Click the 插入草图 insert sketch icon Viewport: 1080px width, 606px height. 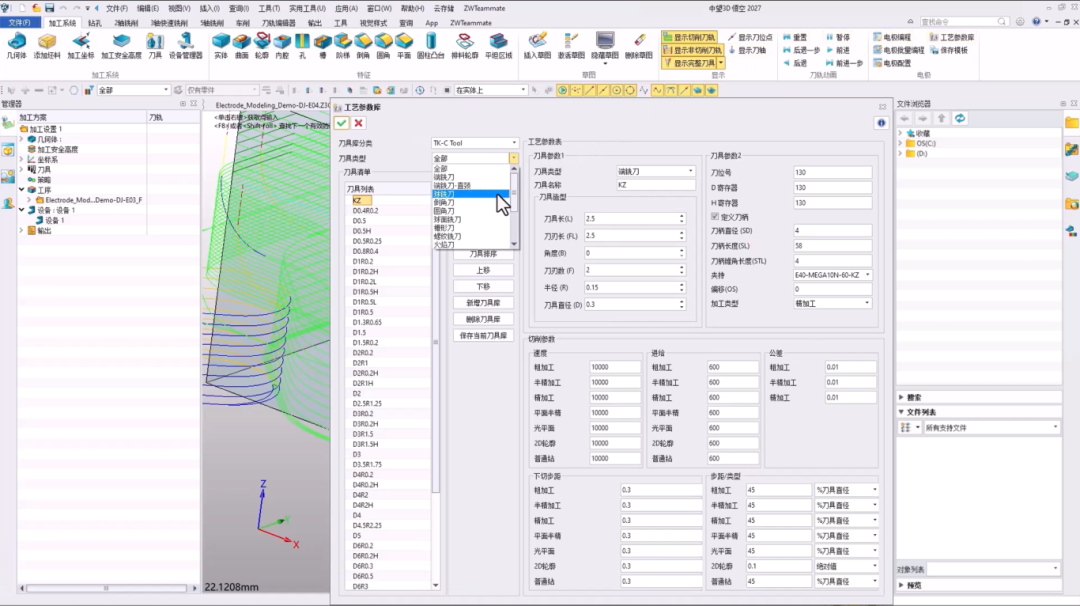tap(537, 45)
